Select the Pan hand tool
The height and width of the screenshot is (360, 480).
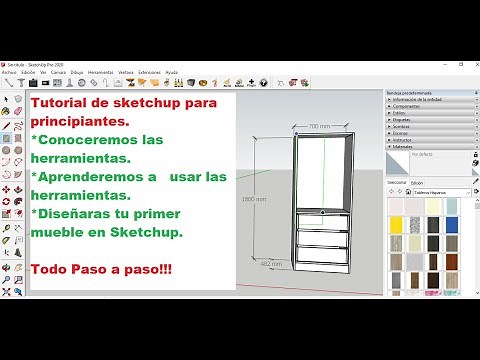(18, 268)
